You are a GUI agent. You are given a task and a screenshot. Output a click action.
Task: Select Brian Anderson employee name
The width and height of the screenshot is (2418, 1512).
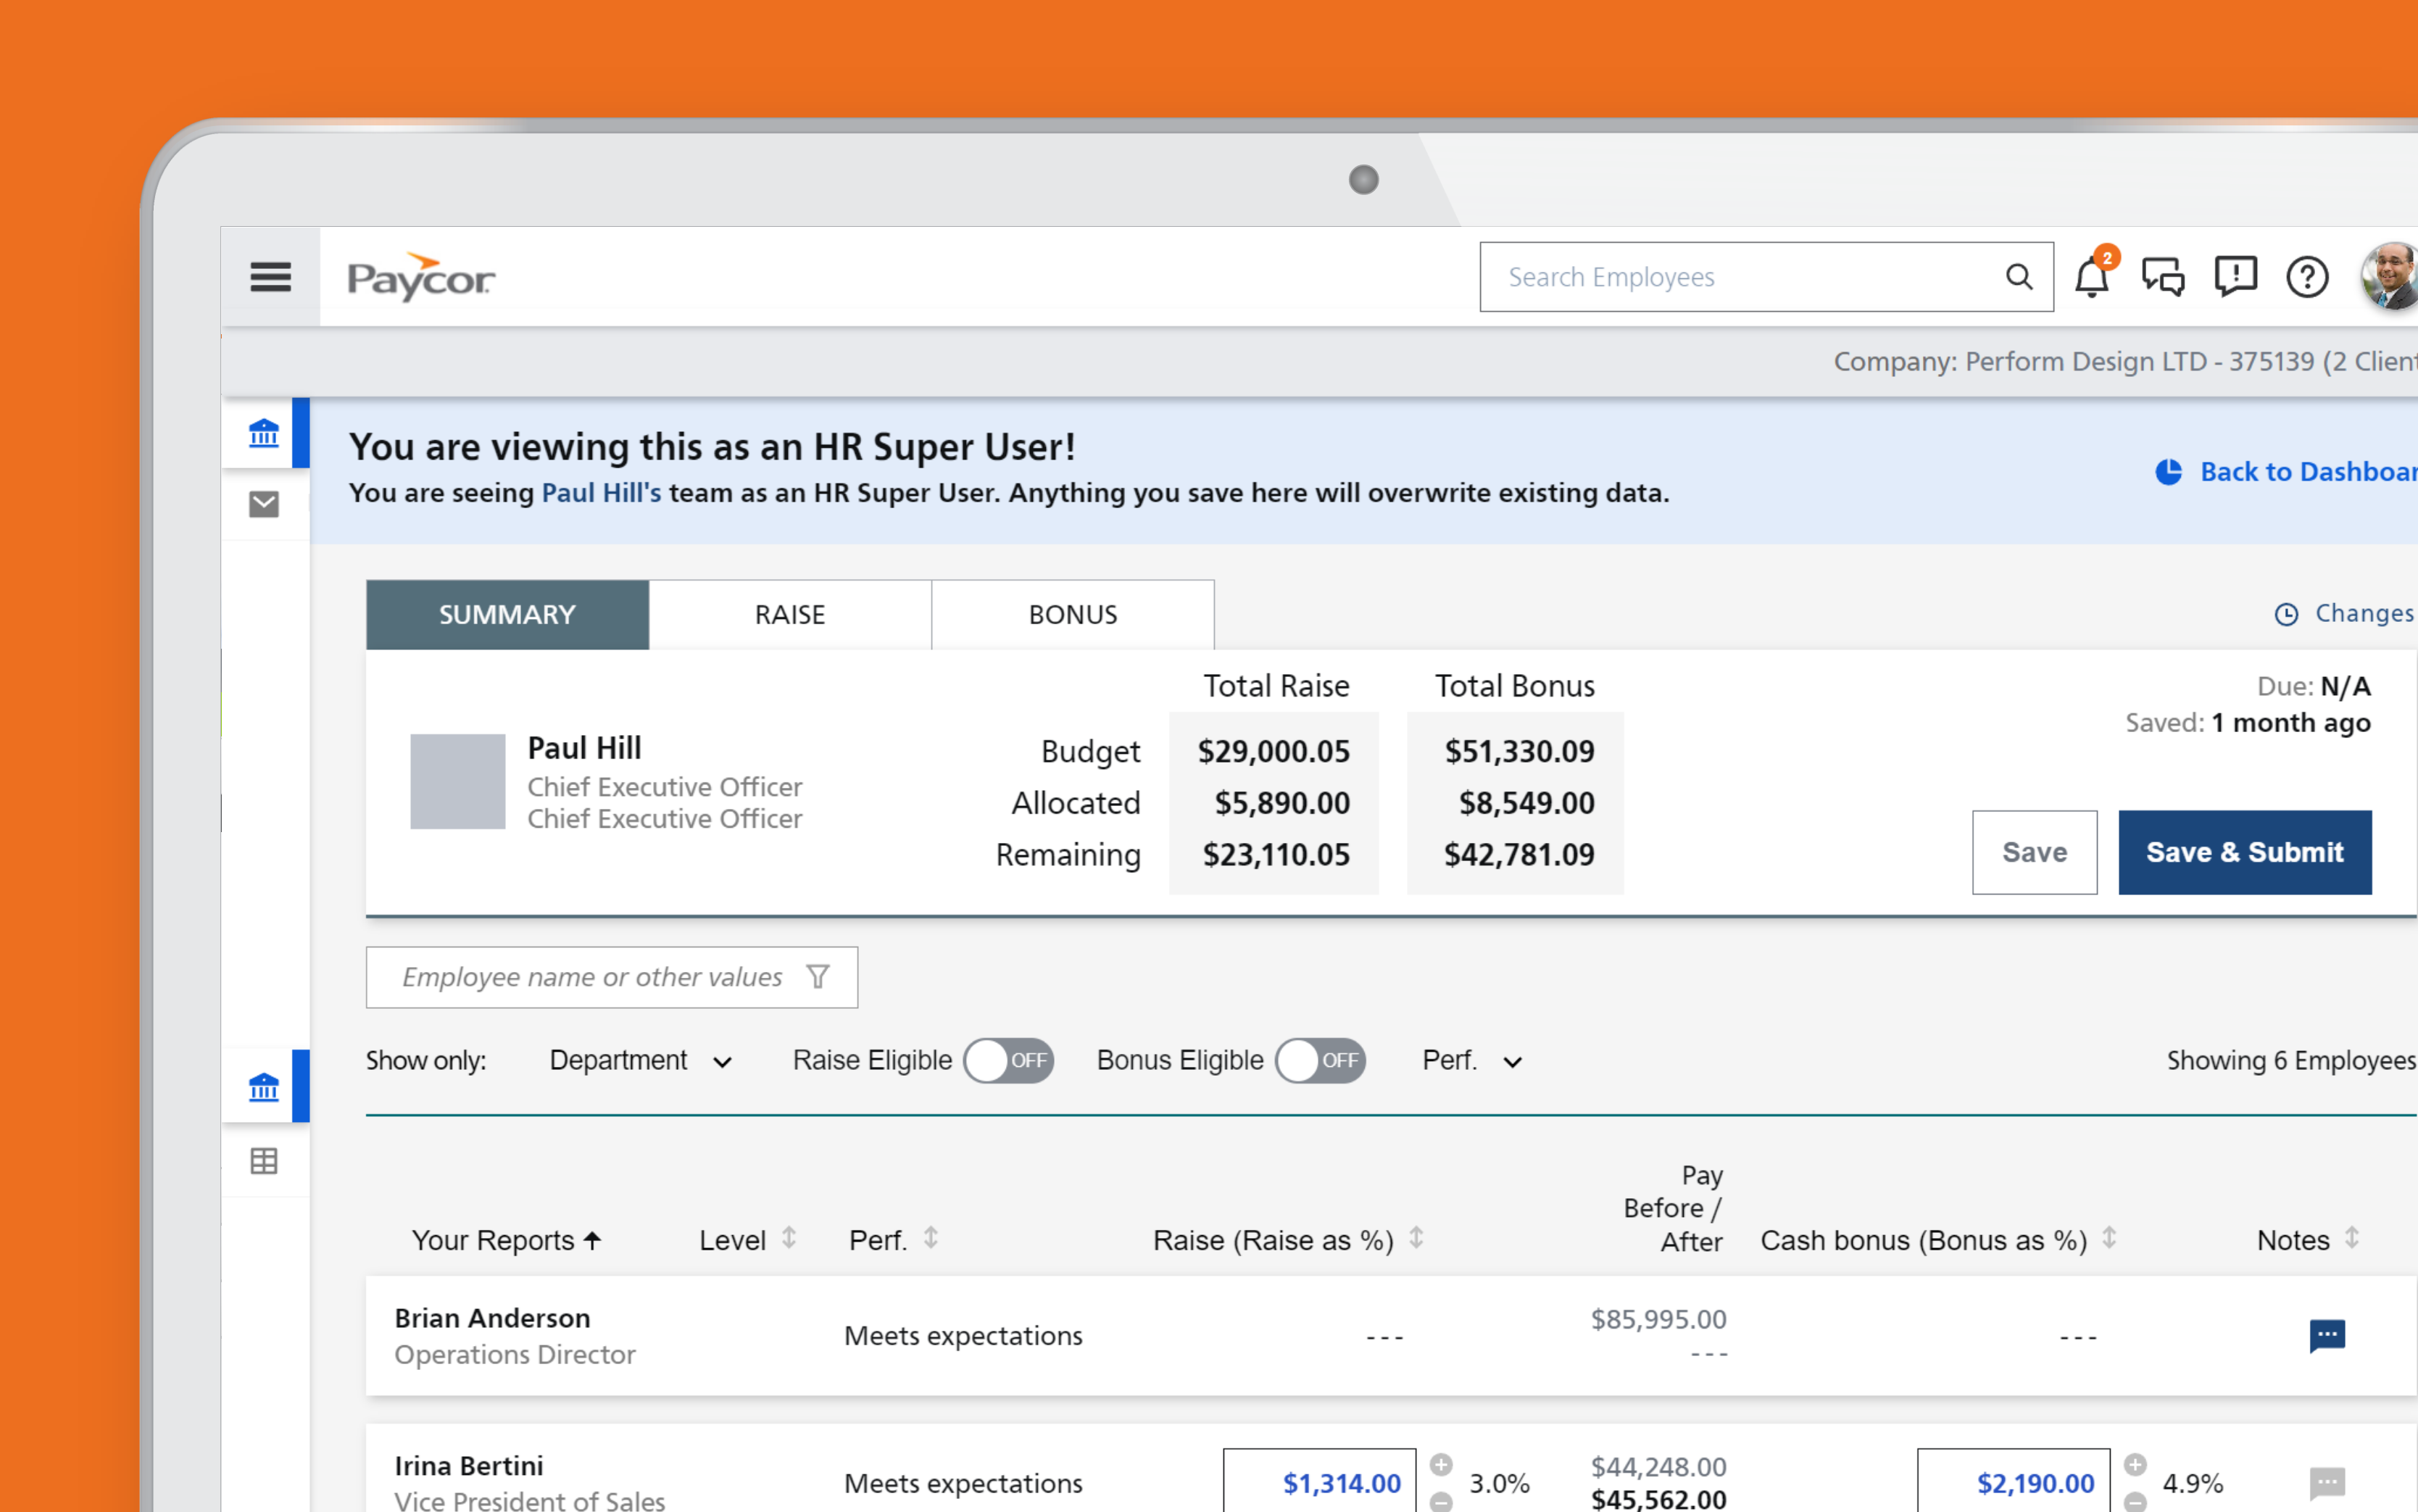point(492,1318)
